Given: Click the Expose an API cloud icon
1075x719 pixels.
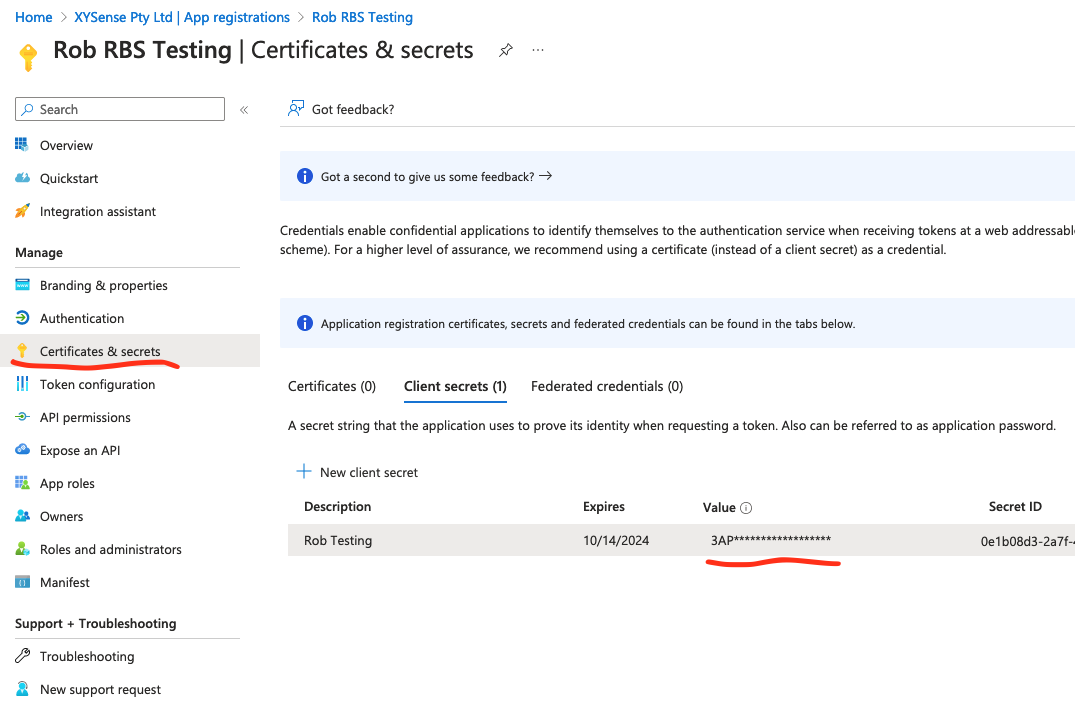Looking at the screenshot, I should click(x=22, y=450).
